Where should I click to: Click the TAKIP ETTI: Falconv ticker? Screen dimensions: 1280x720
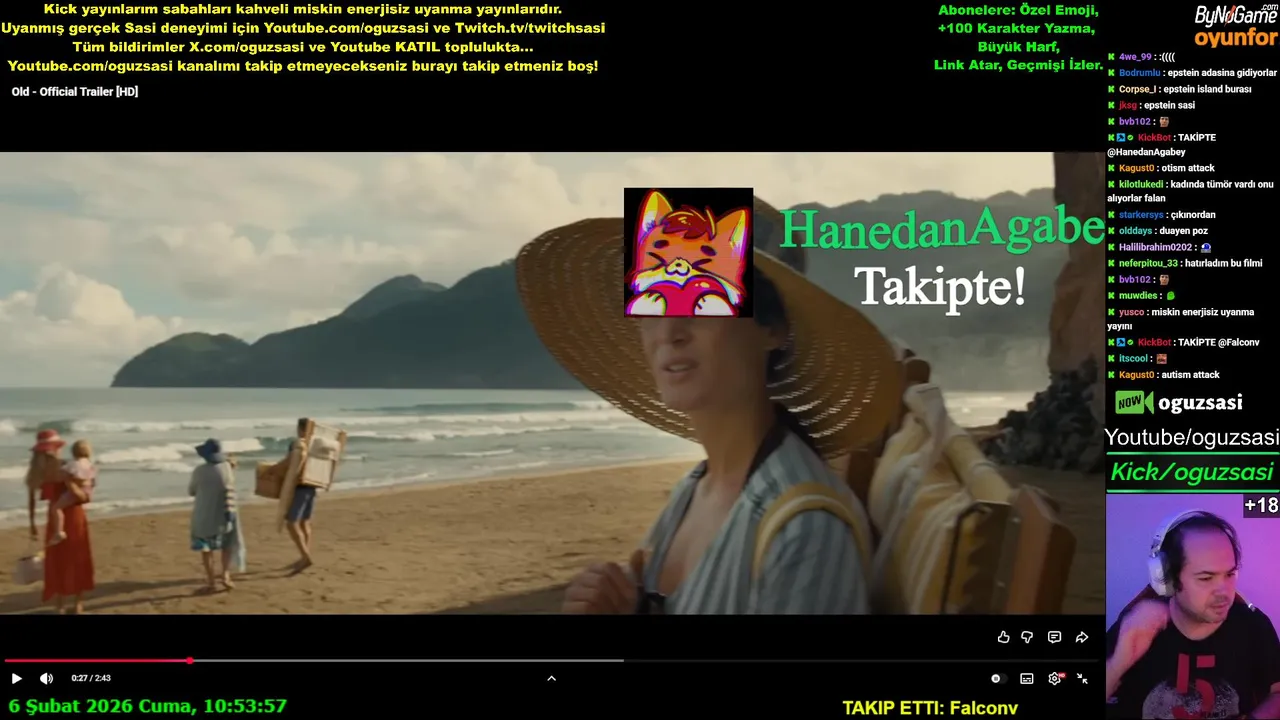click(930, 708)
